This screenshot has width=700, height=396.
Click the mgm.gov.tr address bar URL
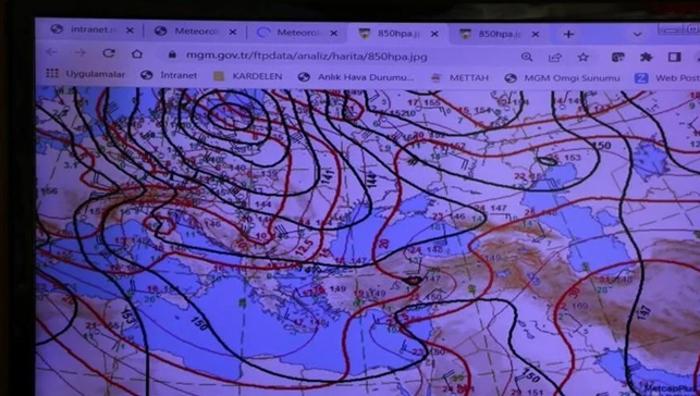coord(307,57)
